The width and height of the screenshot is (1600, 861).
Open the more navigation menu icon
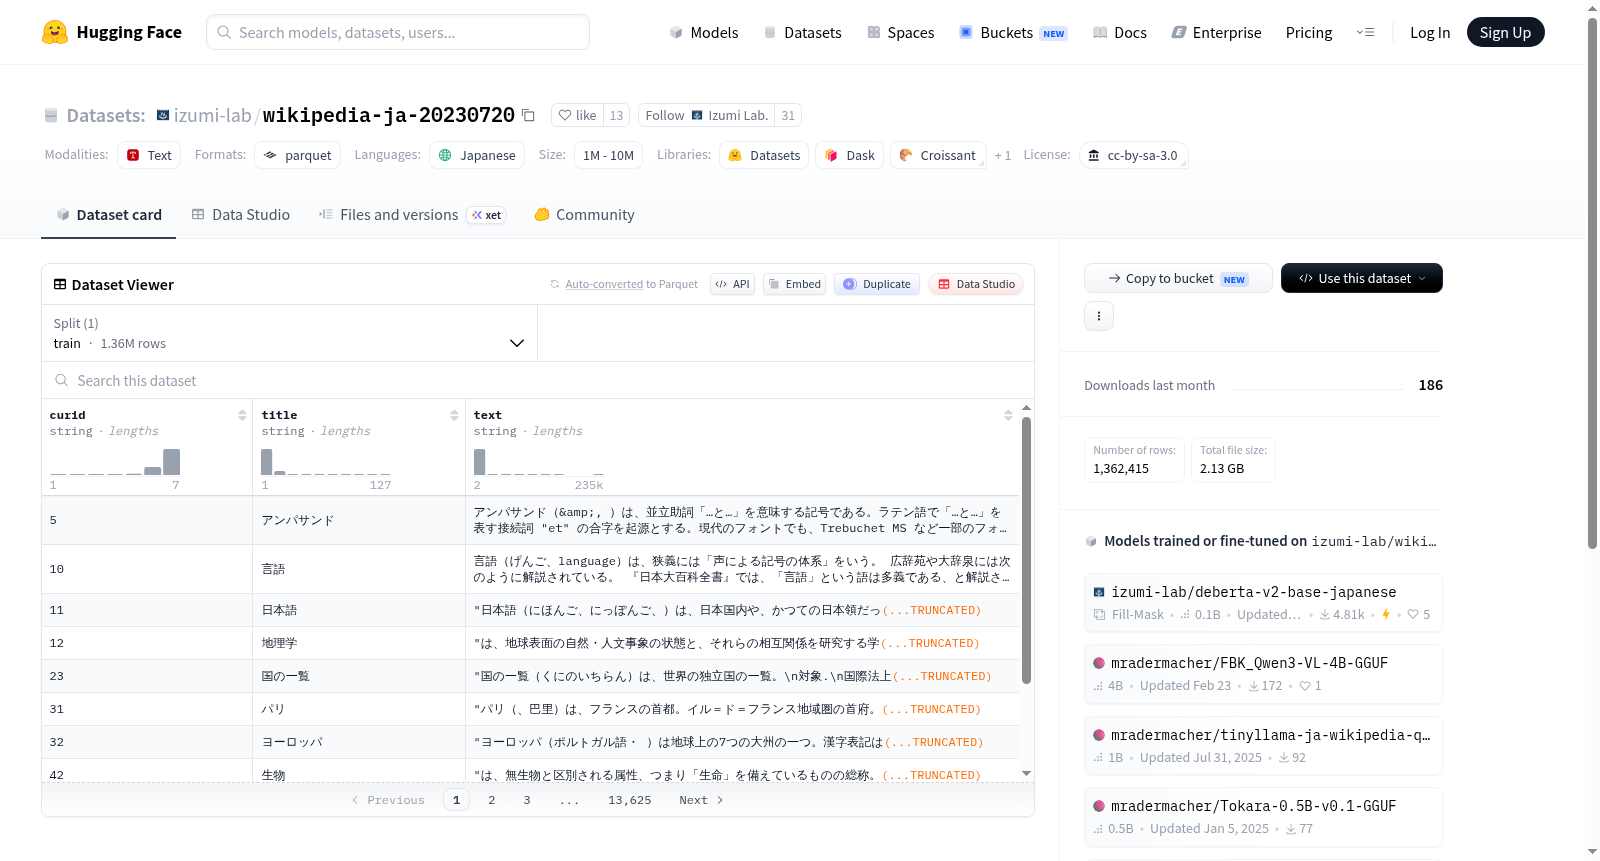point(1365,32)
